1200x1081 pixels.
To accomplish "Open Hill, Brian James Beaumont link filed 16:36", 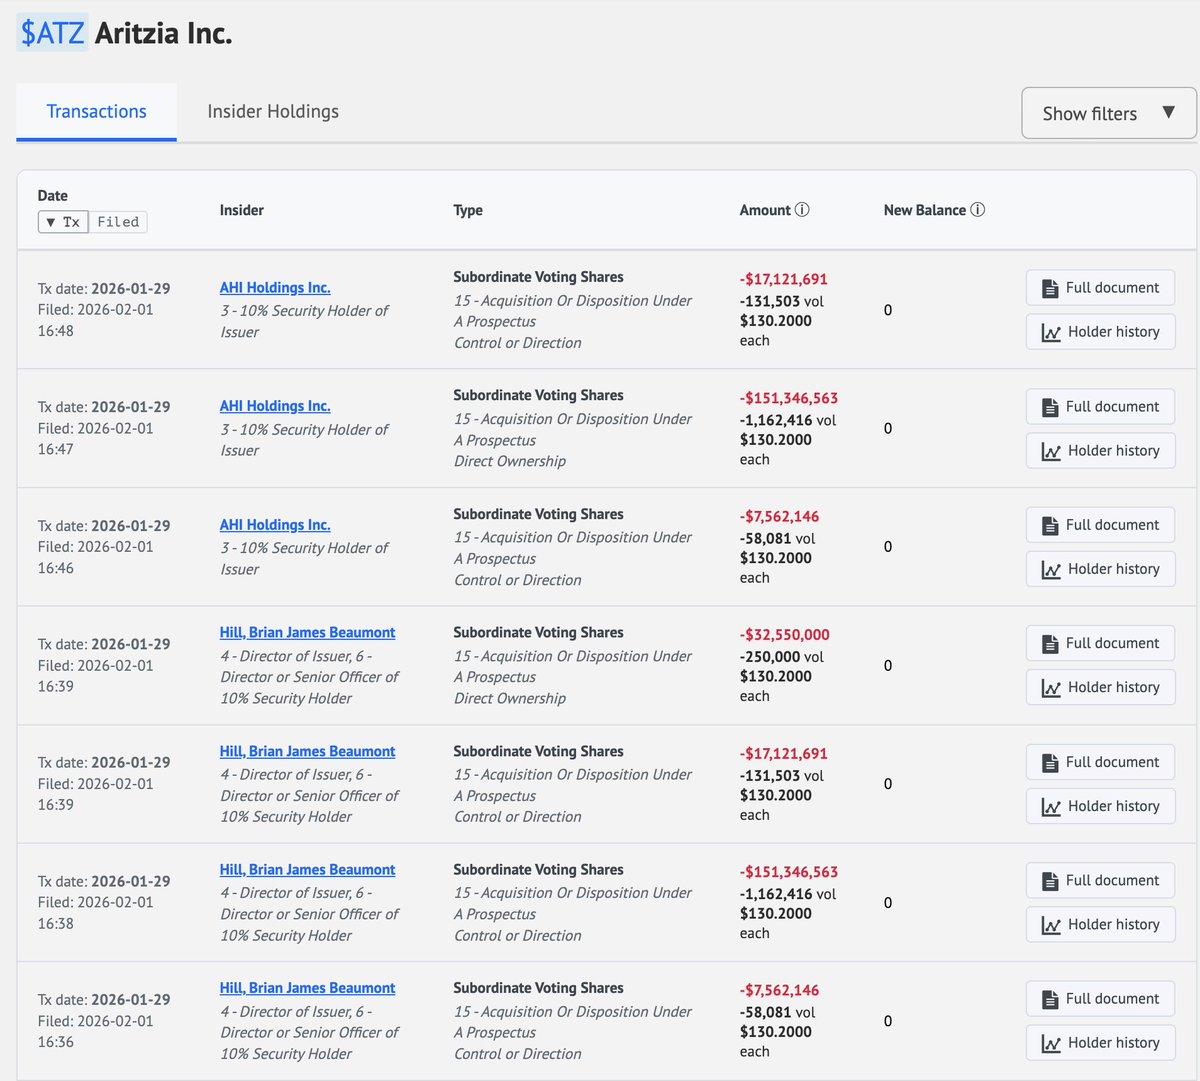I will coord(307,988).
